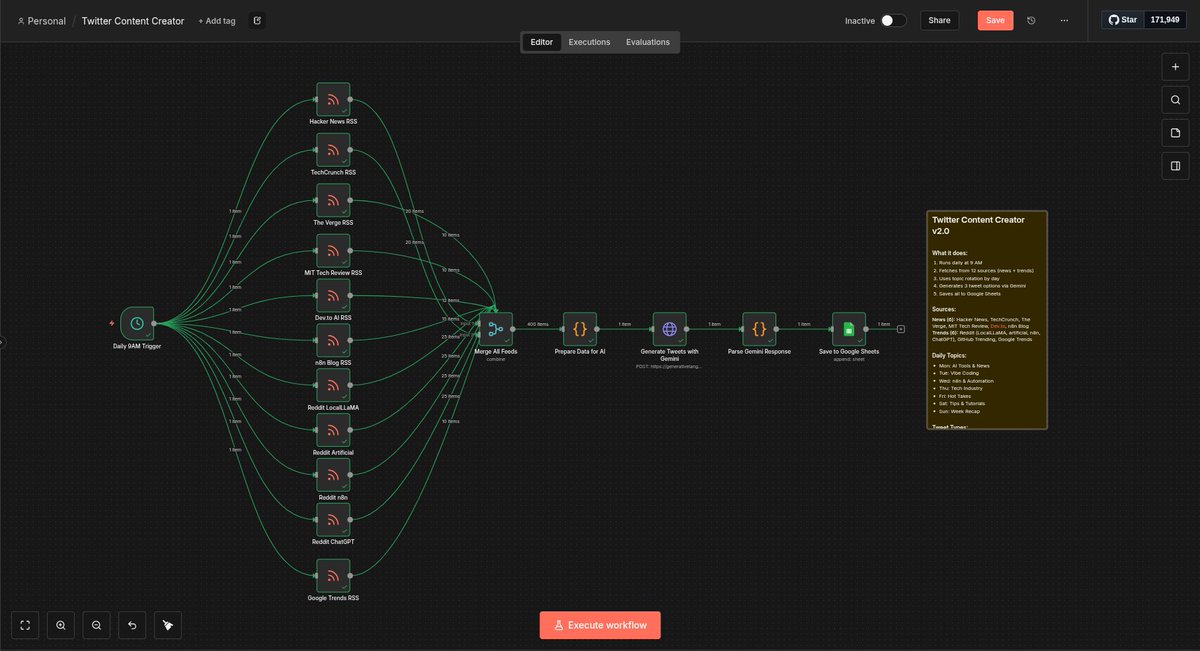Viewport: 1200px width, 651px height.
Task: Click the zoom in icon
Action: click(61, 625)
